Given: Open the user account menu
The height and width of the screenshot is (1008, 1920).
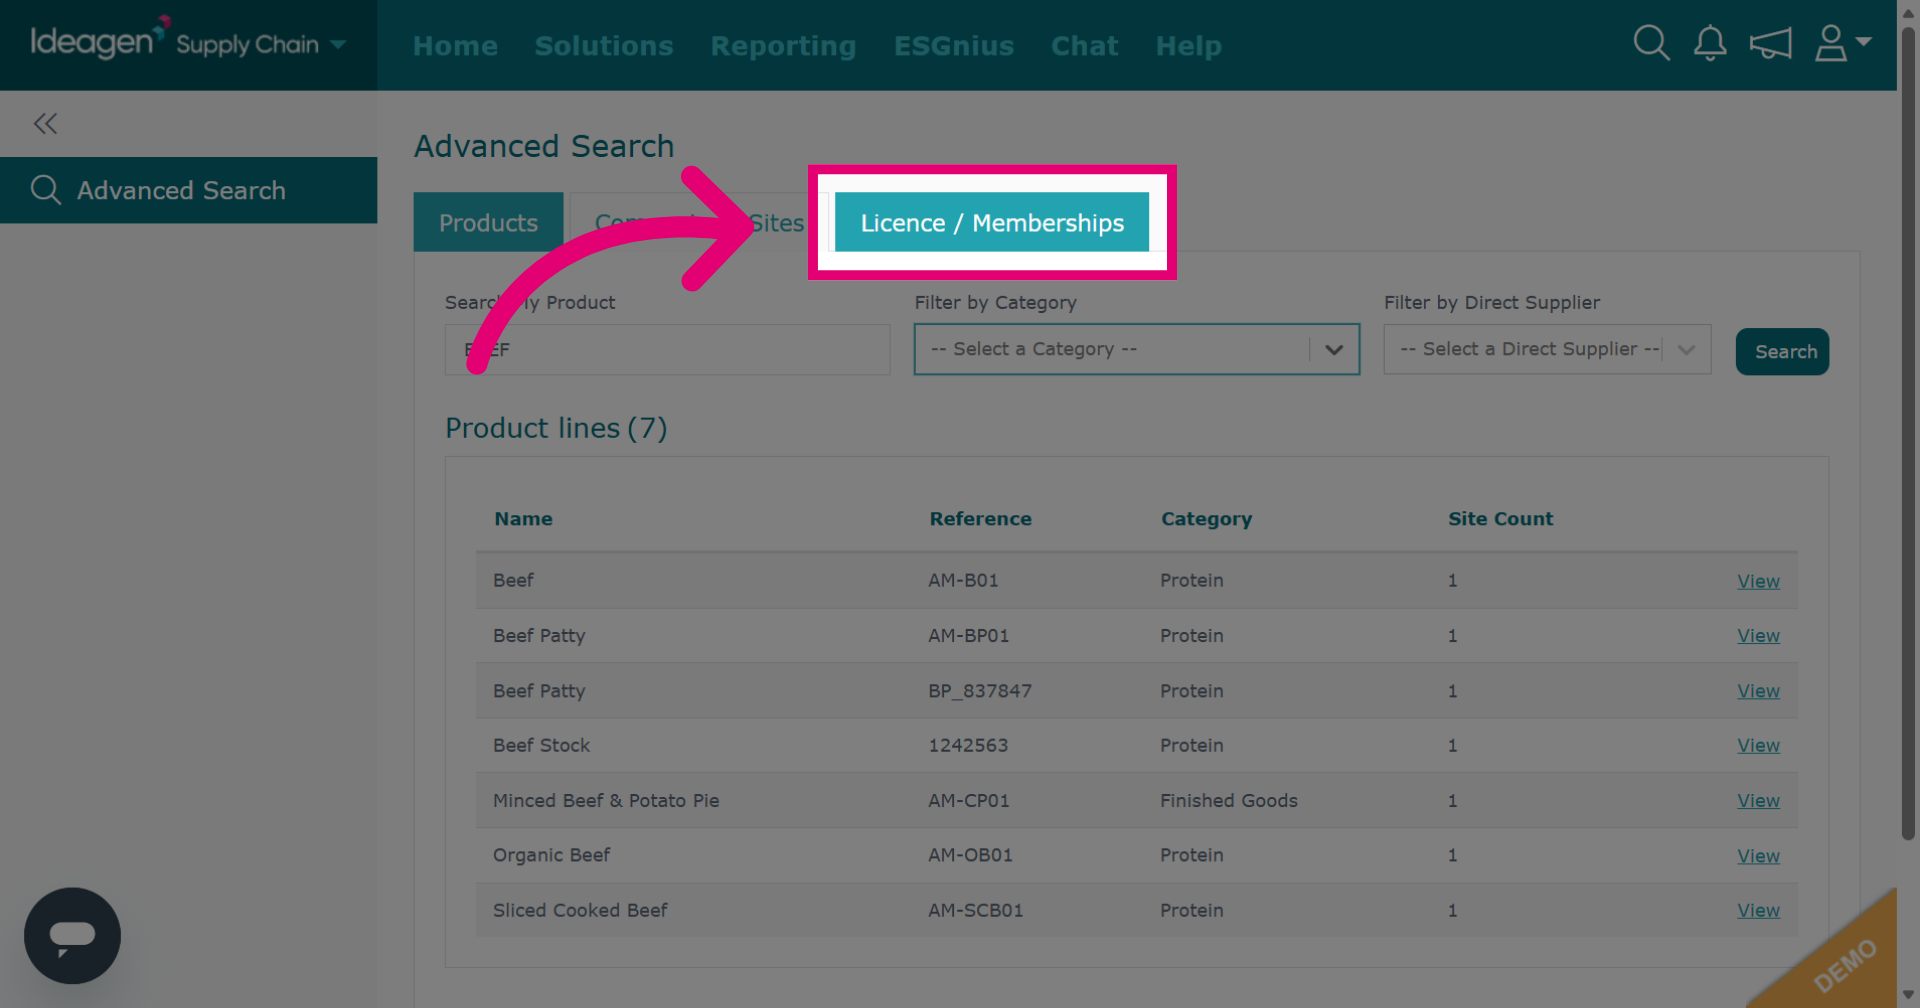Looking at the screenshot, I should click(1842, 43).
